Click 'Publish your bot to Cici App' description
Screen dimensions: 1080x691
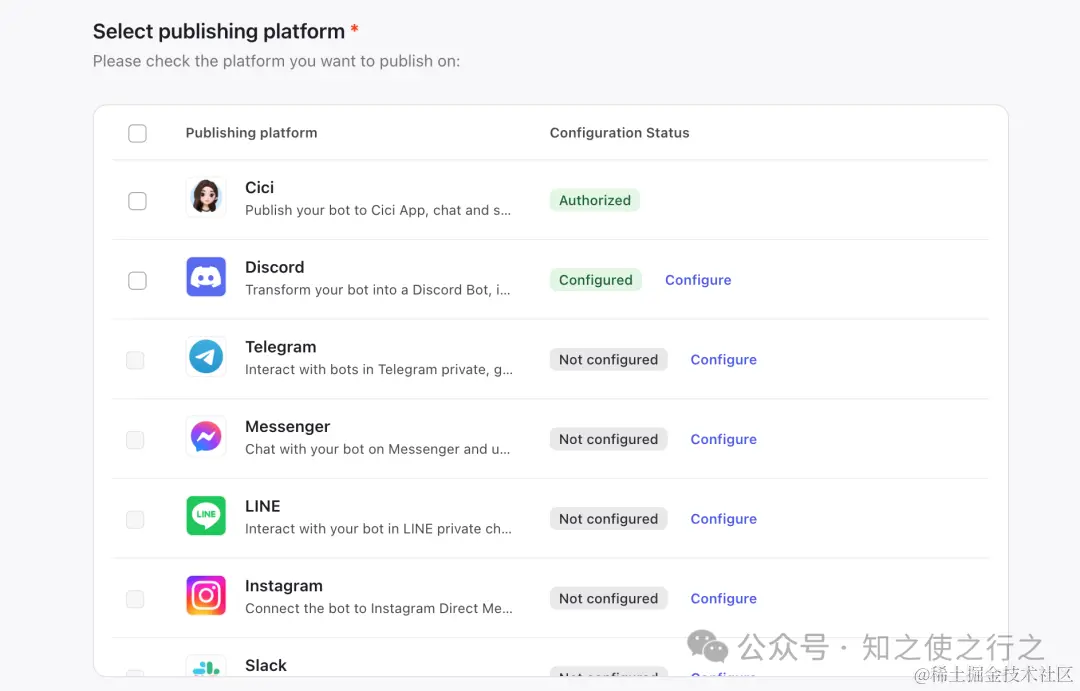click(378, 210)
